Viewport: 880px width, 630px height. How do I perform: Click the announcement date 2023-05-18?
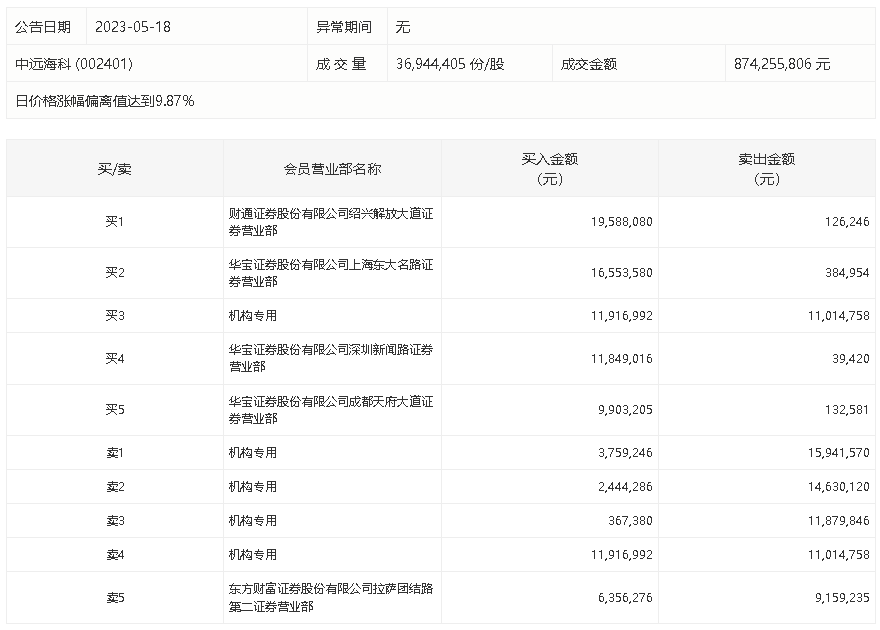[x=133, y=27]
